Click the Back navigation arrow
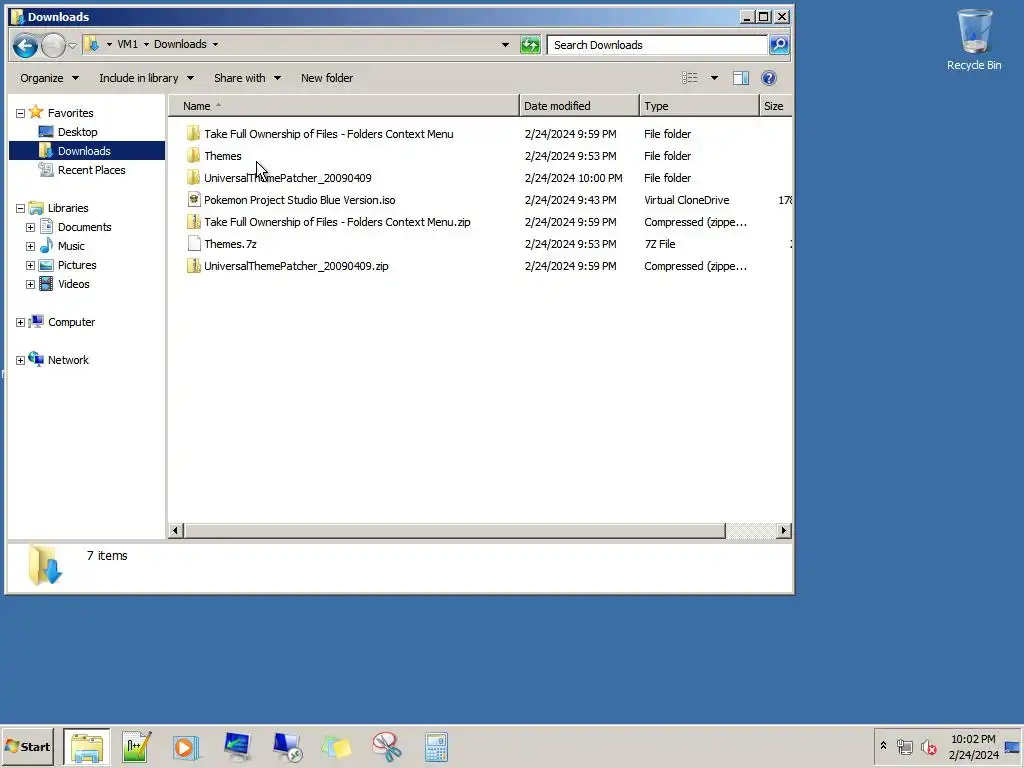Image resolution: width=1024 pixels, height=768 pixels. (25, 45)
